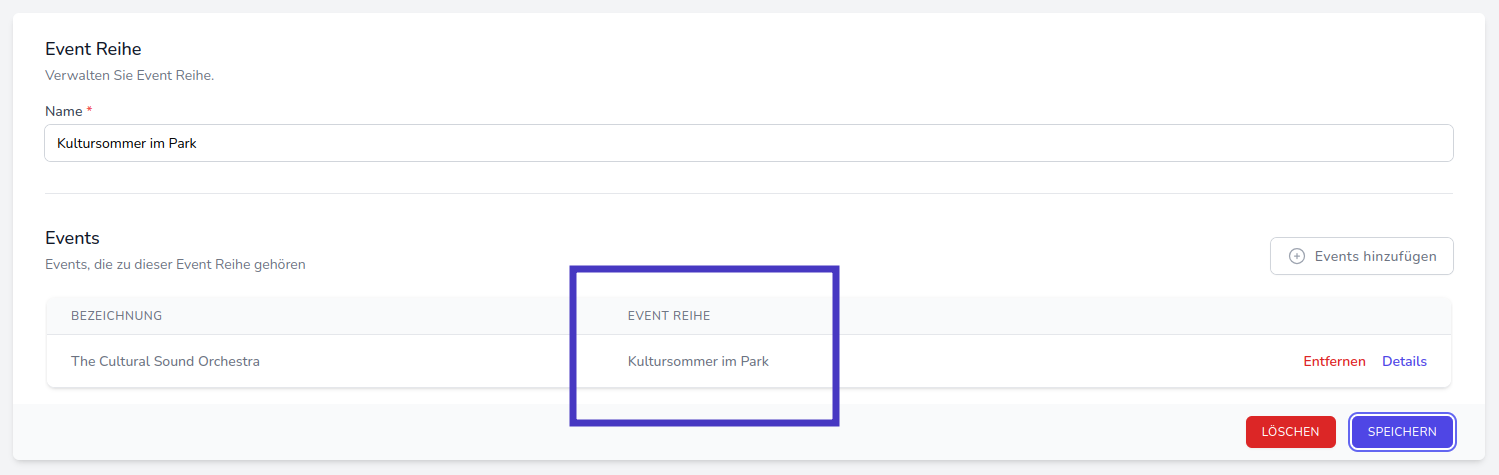This screenshot has height=475, width=1499.
Task: Click the plus circle icon beside Events hinzufügen
Action: [x=1297, y=256]
